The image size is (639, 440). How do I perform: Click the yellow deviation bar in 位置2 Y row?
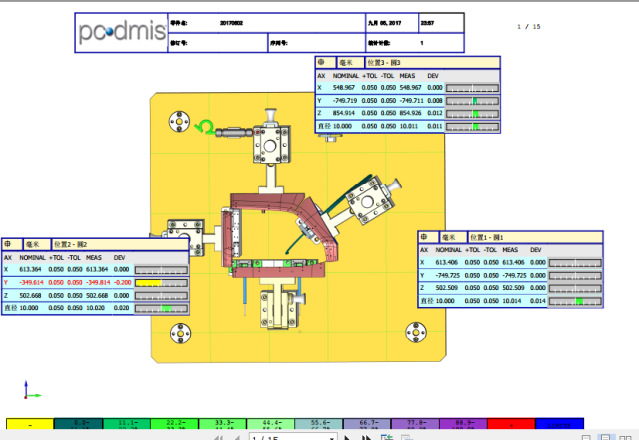click(x=158, y=282)
